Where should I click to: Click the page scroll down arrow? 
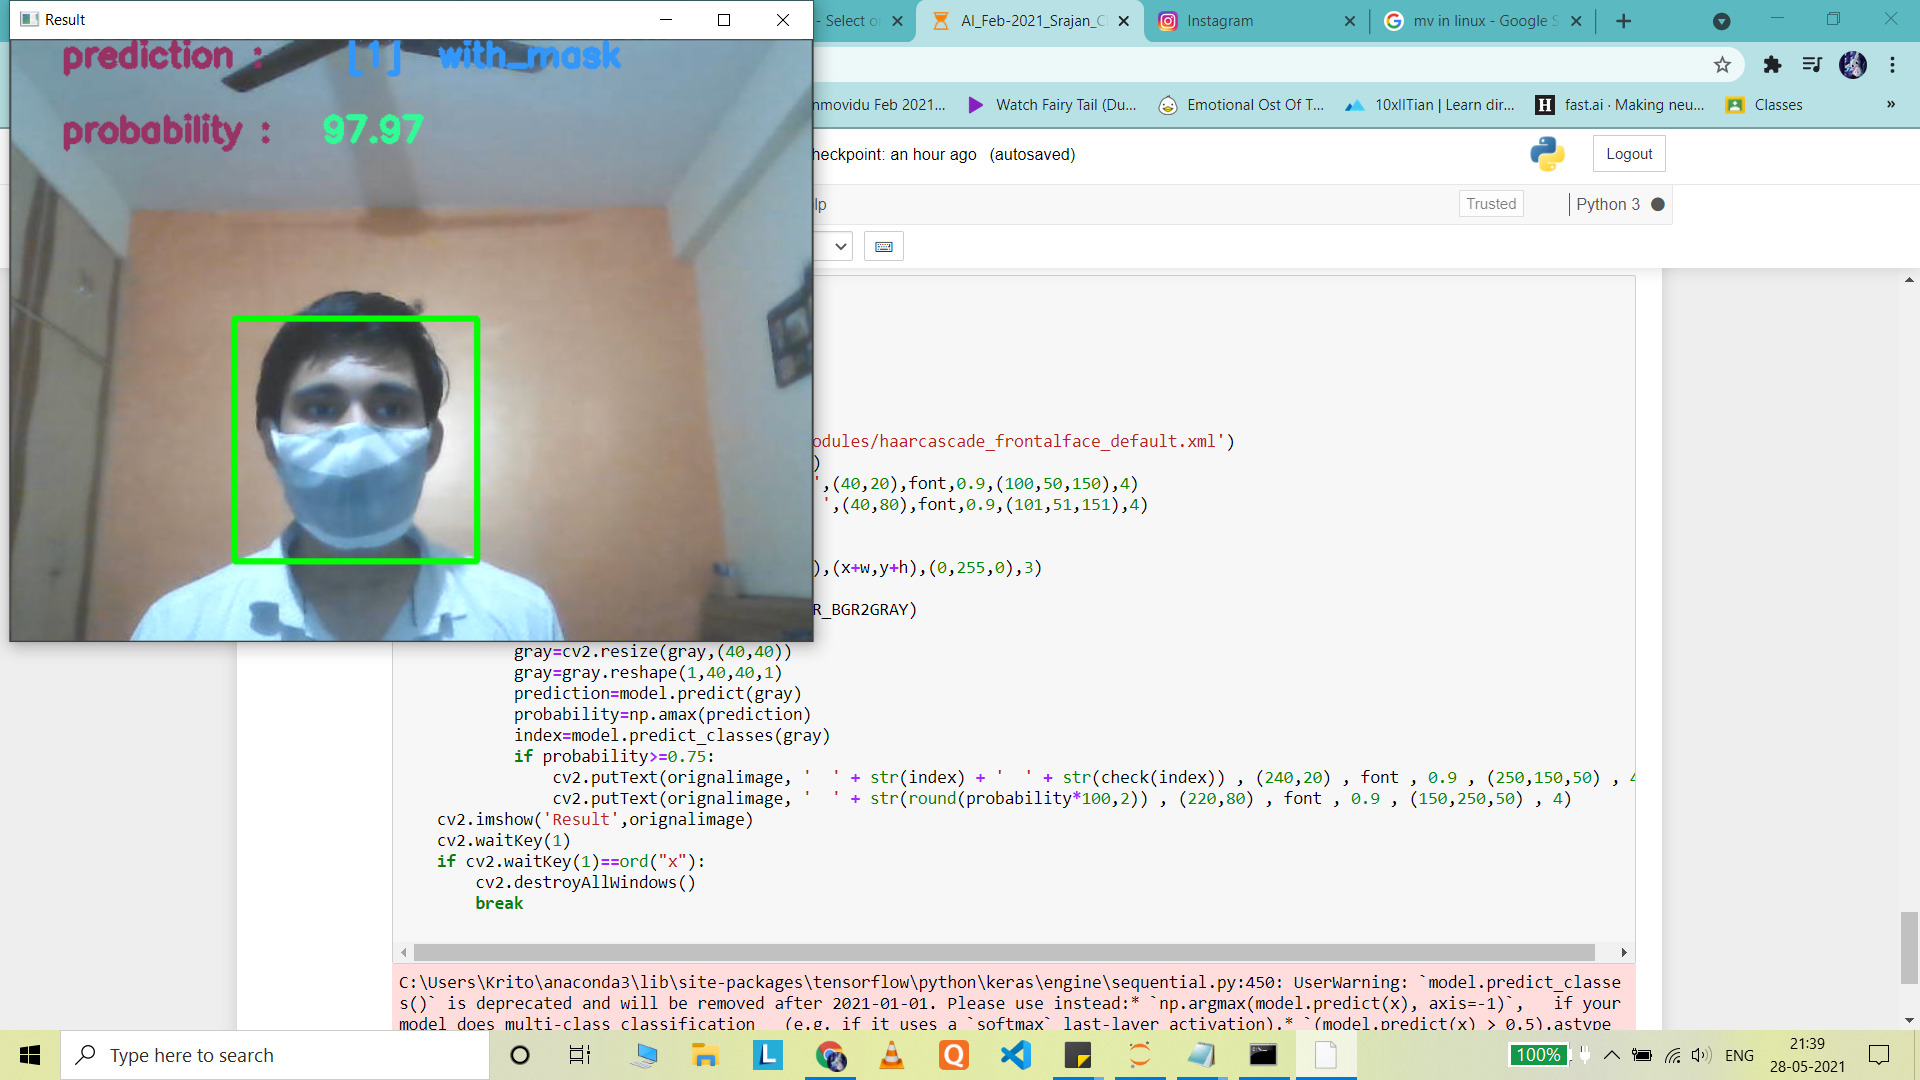[x=1909, y=1020]
